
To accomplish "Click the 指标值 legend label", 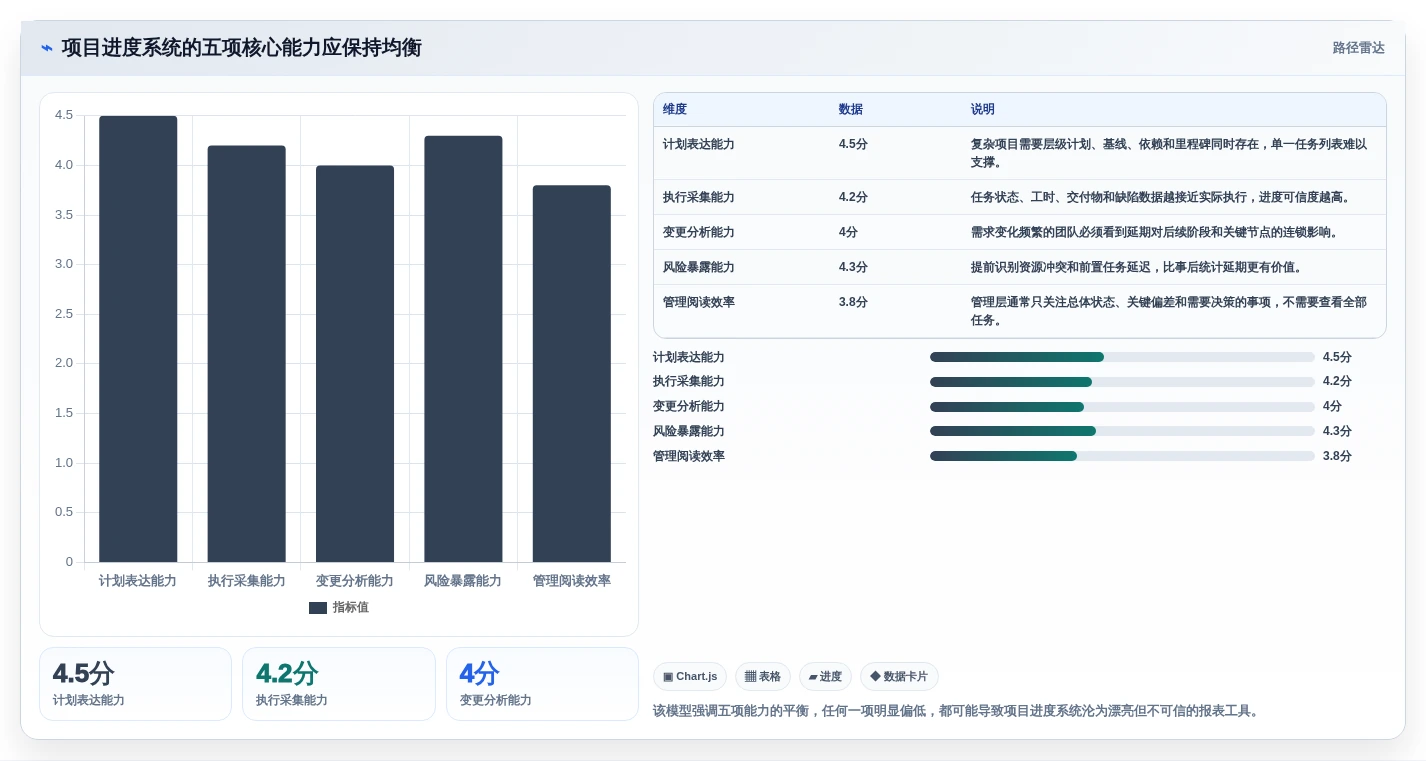I will tap(350, 608).
